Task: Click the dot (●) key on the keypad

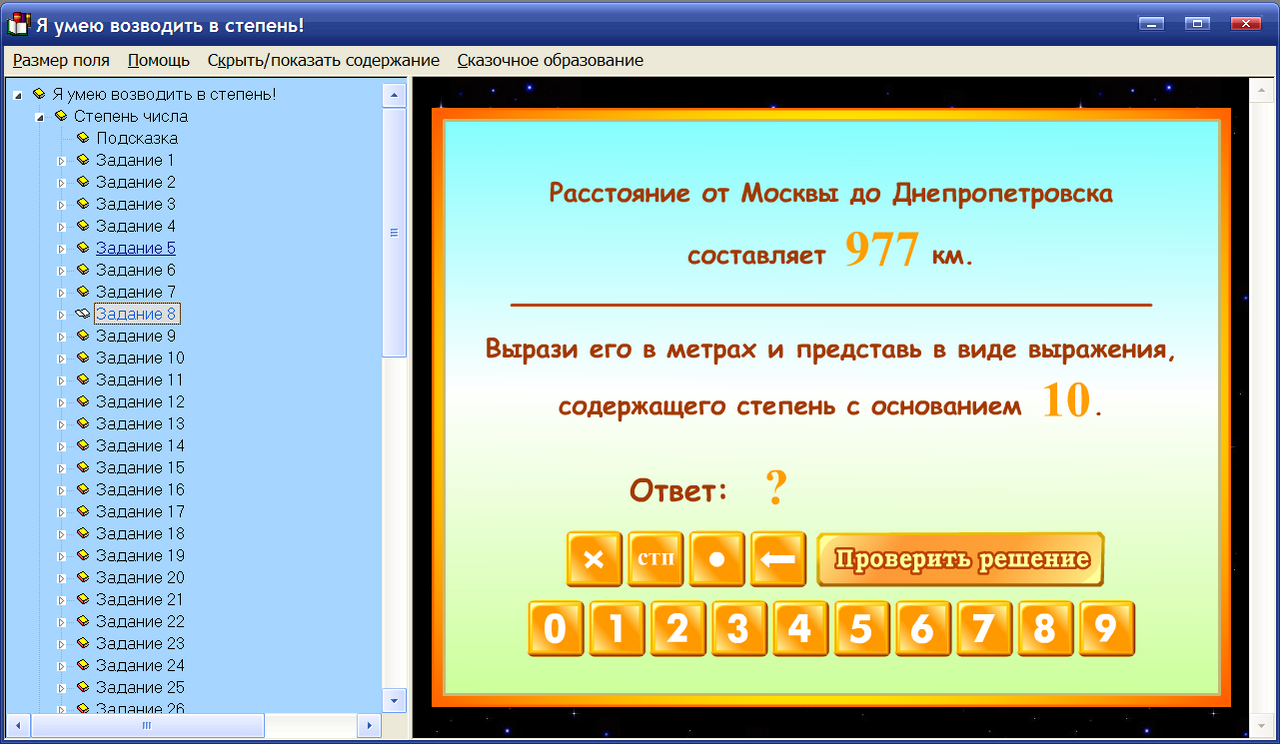Action: (x=716, y=559)
